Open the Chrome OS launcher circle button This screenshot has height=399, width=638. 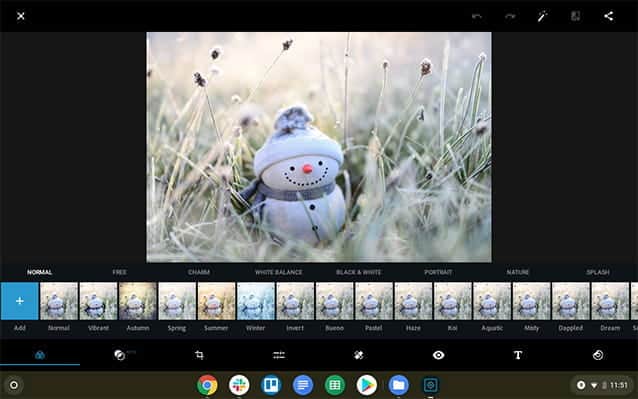tap(14, 385)
